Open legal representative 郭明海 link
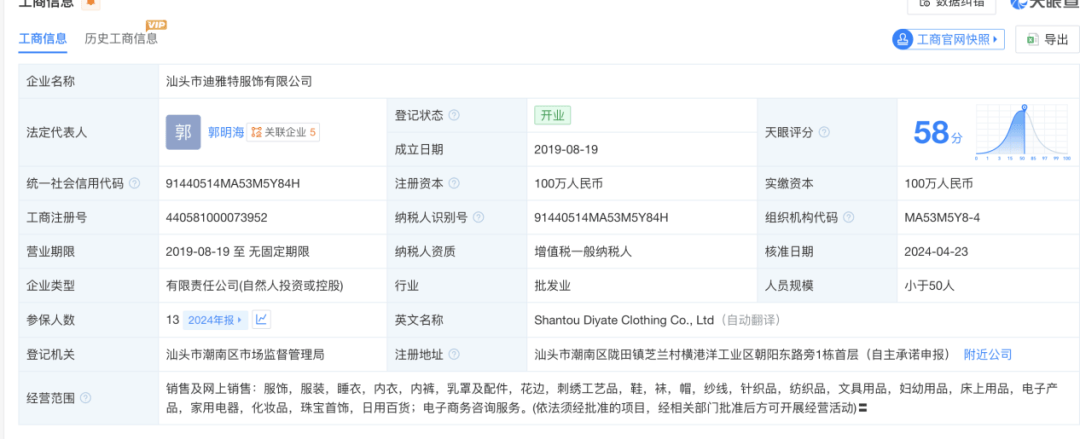1080x439 pixels. point(226,132)
